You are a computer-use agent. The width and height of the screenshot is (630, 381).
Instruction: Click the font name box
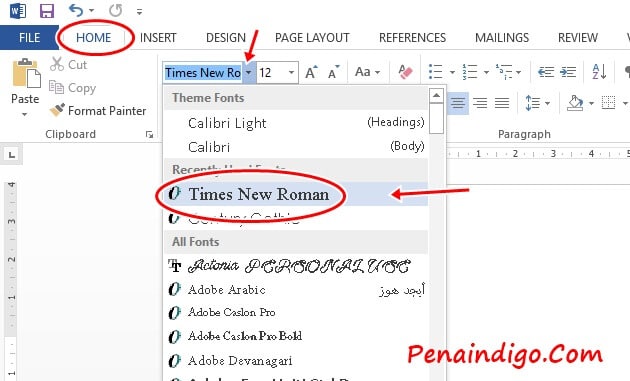[x=203, y=73]
